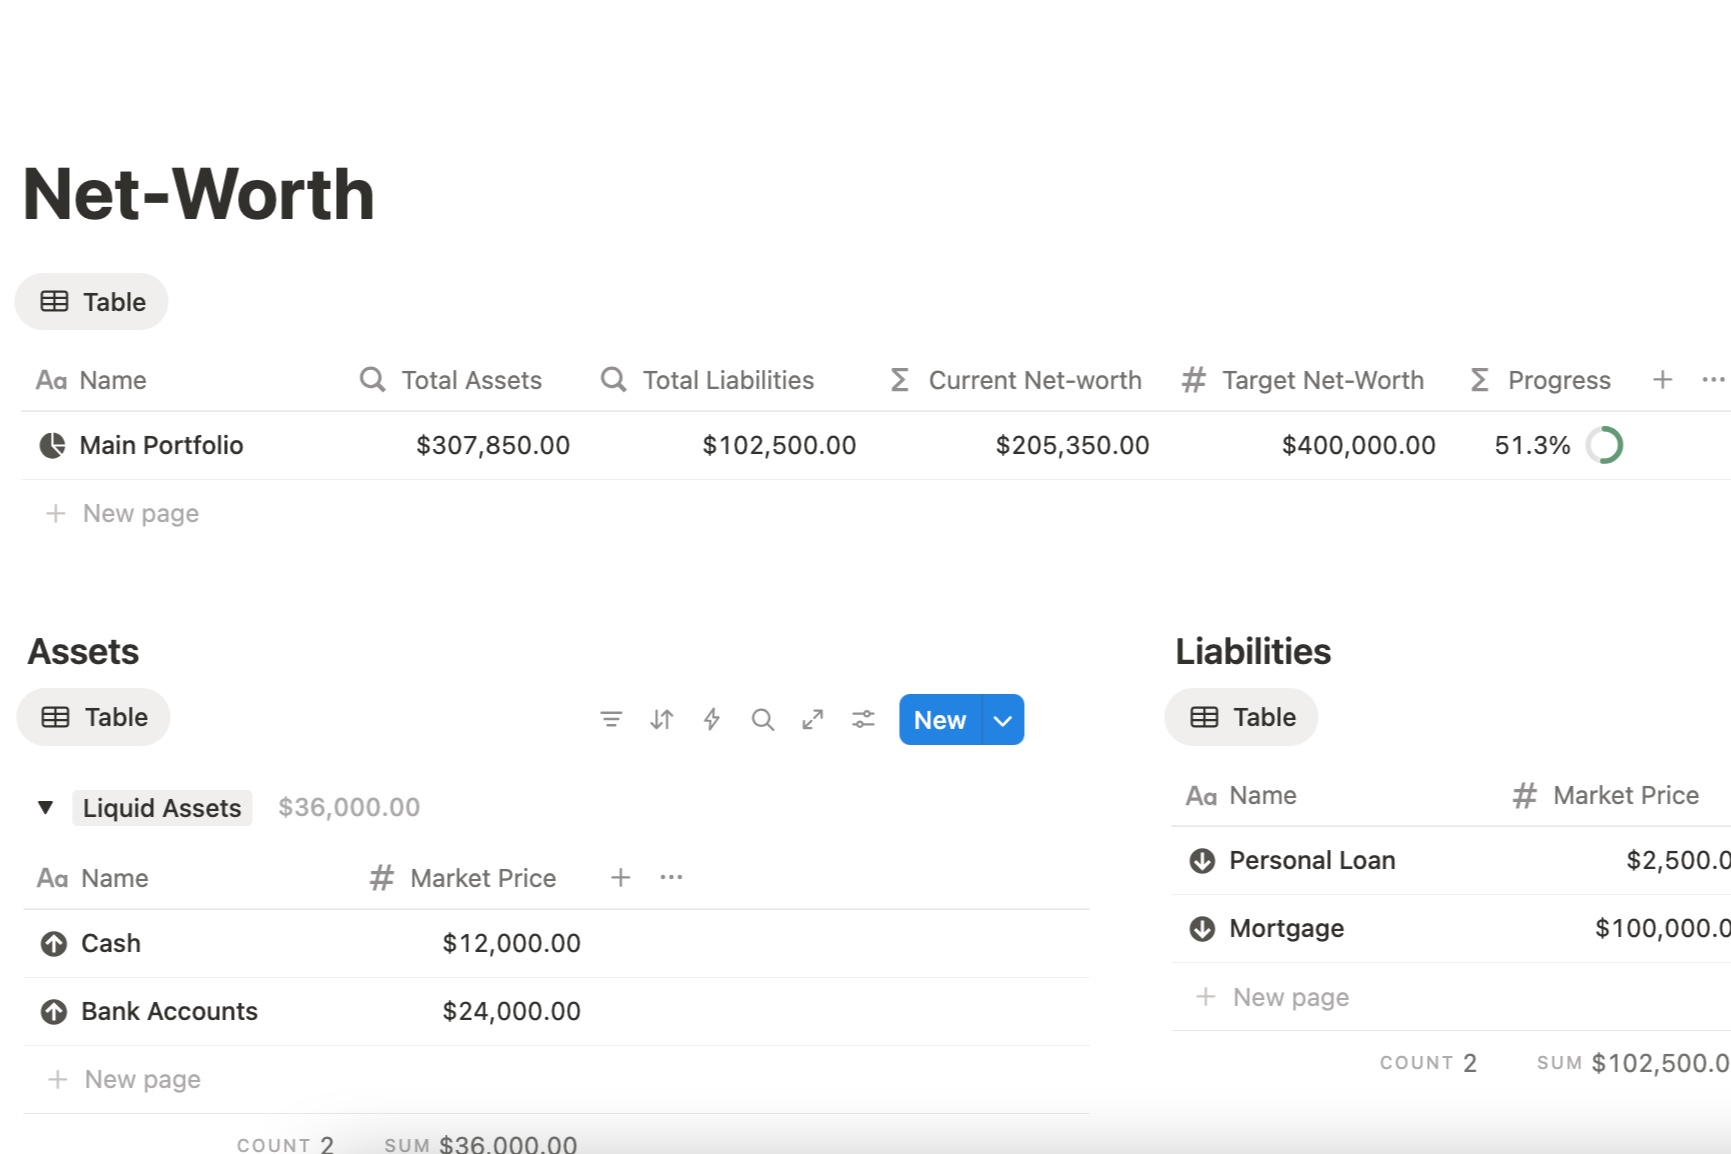Click the filter icon in Assets toolbar

tap(611, 719)
